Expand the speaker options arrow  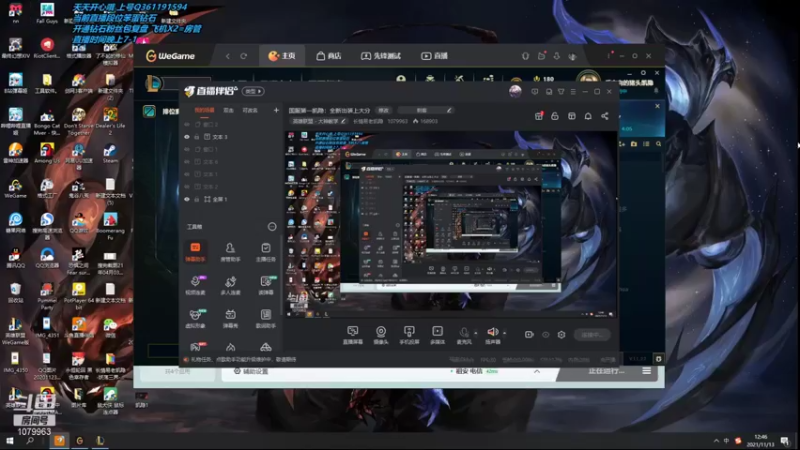(x=505, y=333)
